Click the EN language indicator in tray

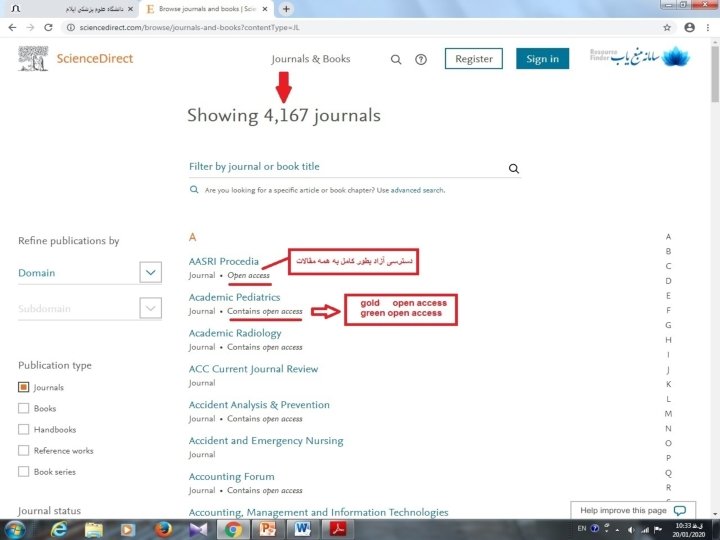coord(582,529)
